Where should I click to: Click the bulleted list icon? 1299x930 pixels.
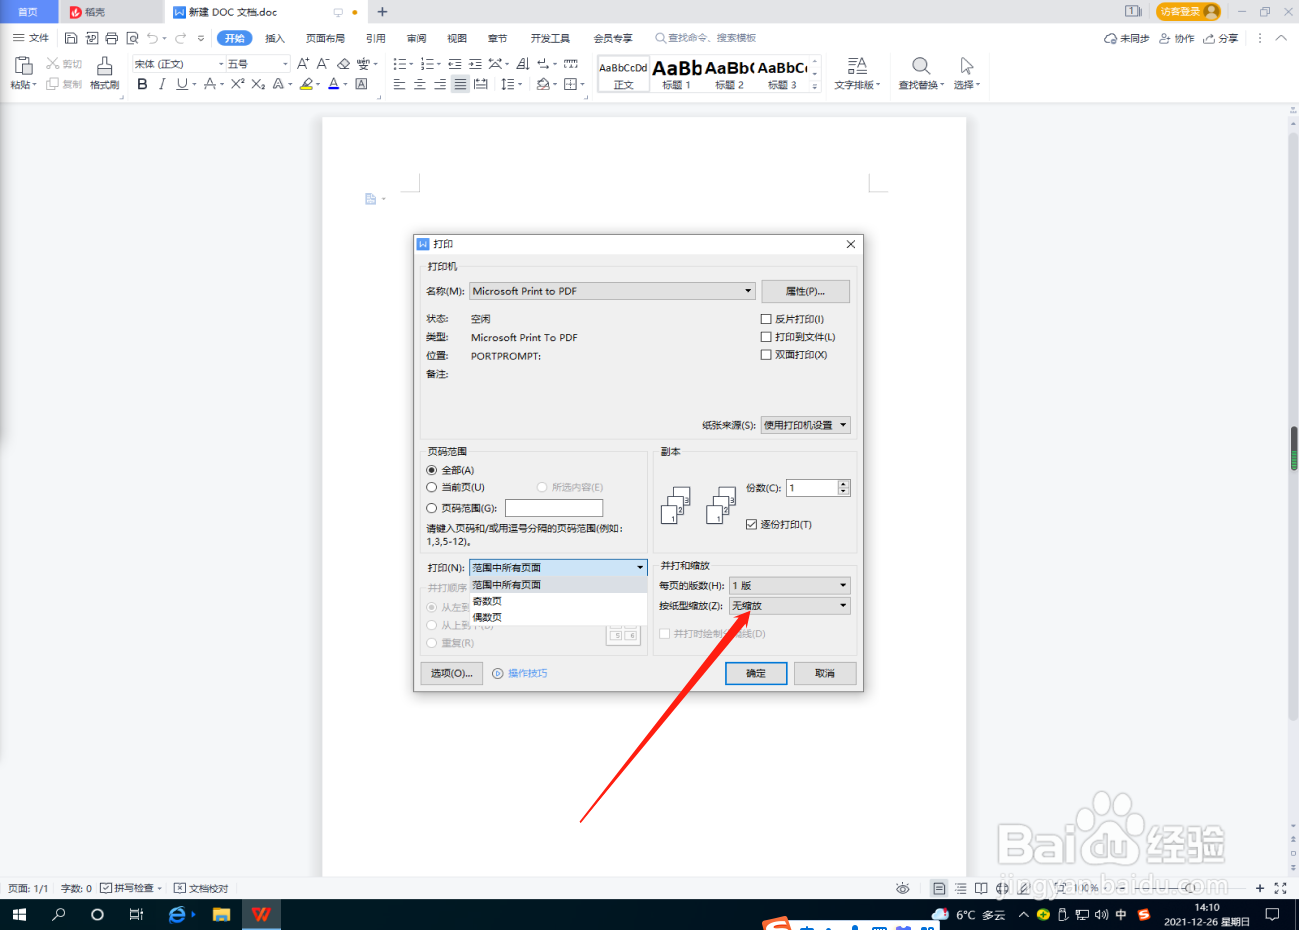[399, 64]
